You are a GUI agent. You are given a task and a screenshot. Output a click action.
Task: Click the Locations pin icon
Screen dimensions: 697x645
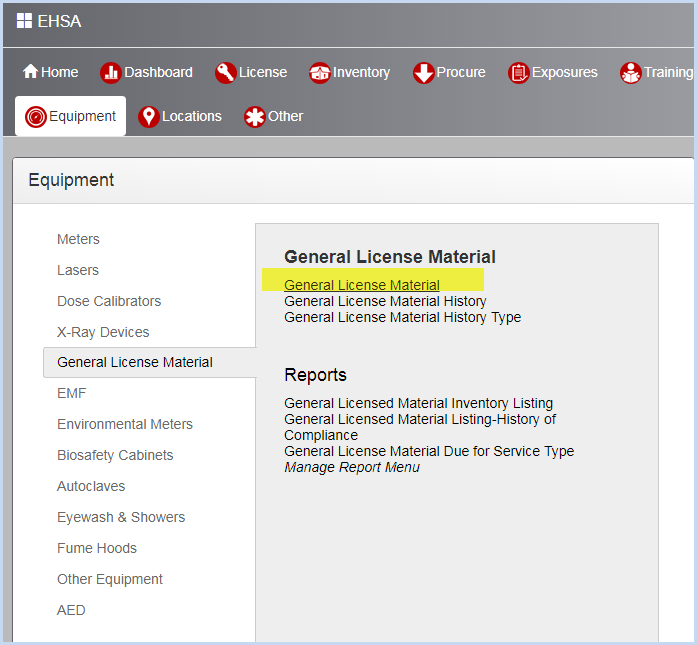click(x=148, y=117)
